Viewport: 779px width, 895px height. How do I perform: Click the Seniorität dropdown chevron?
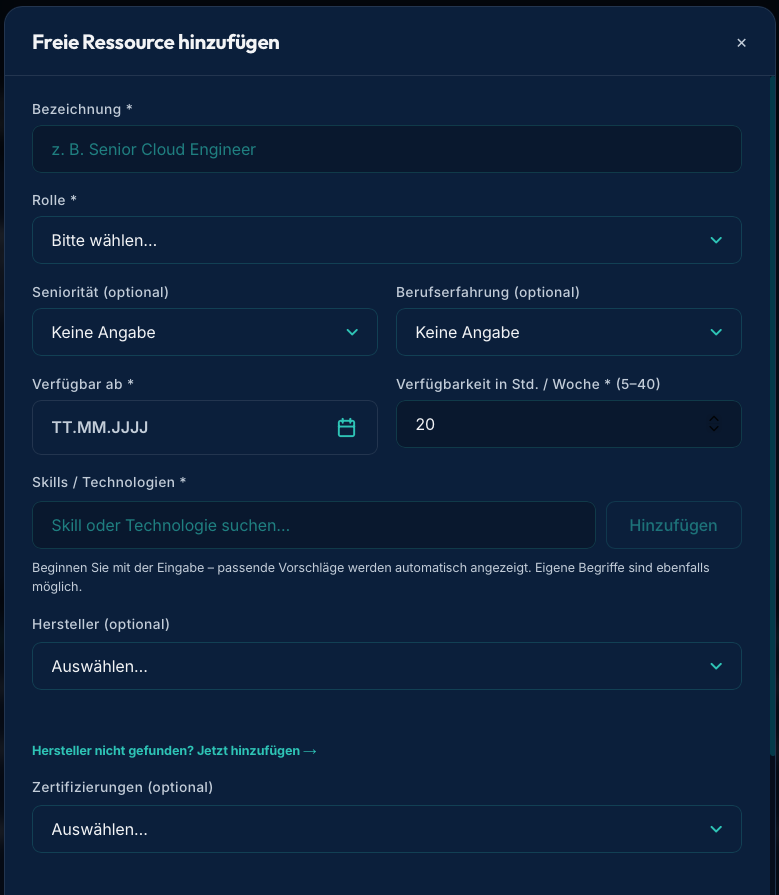pos(352,332)
